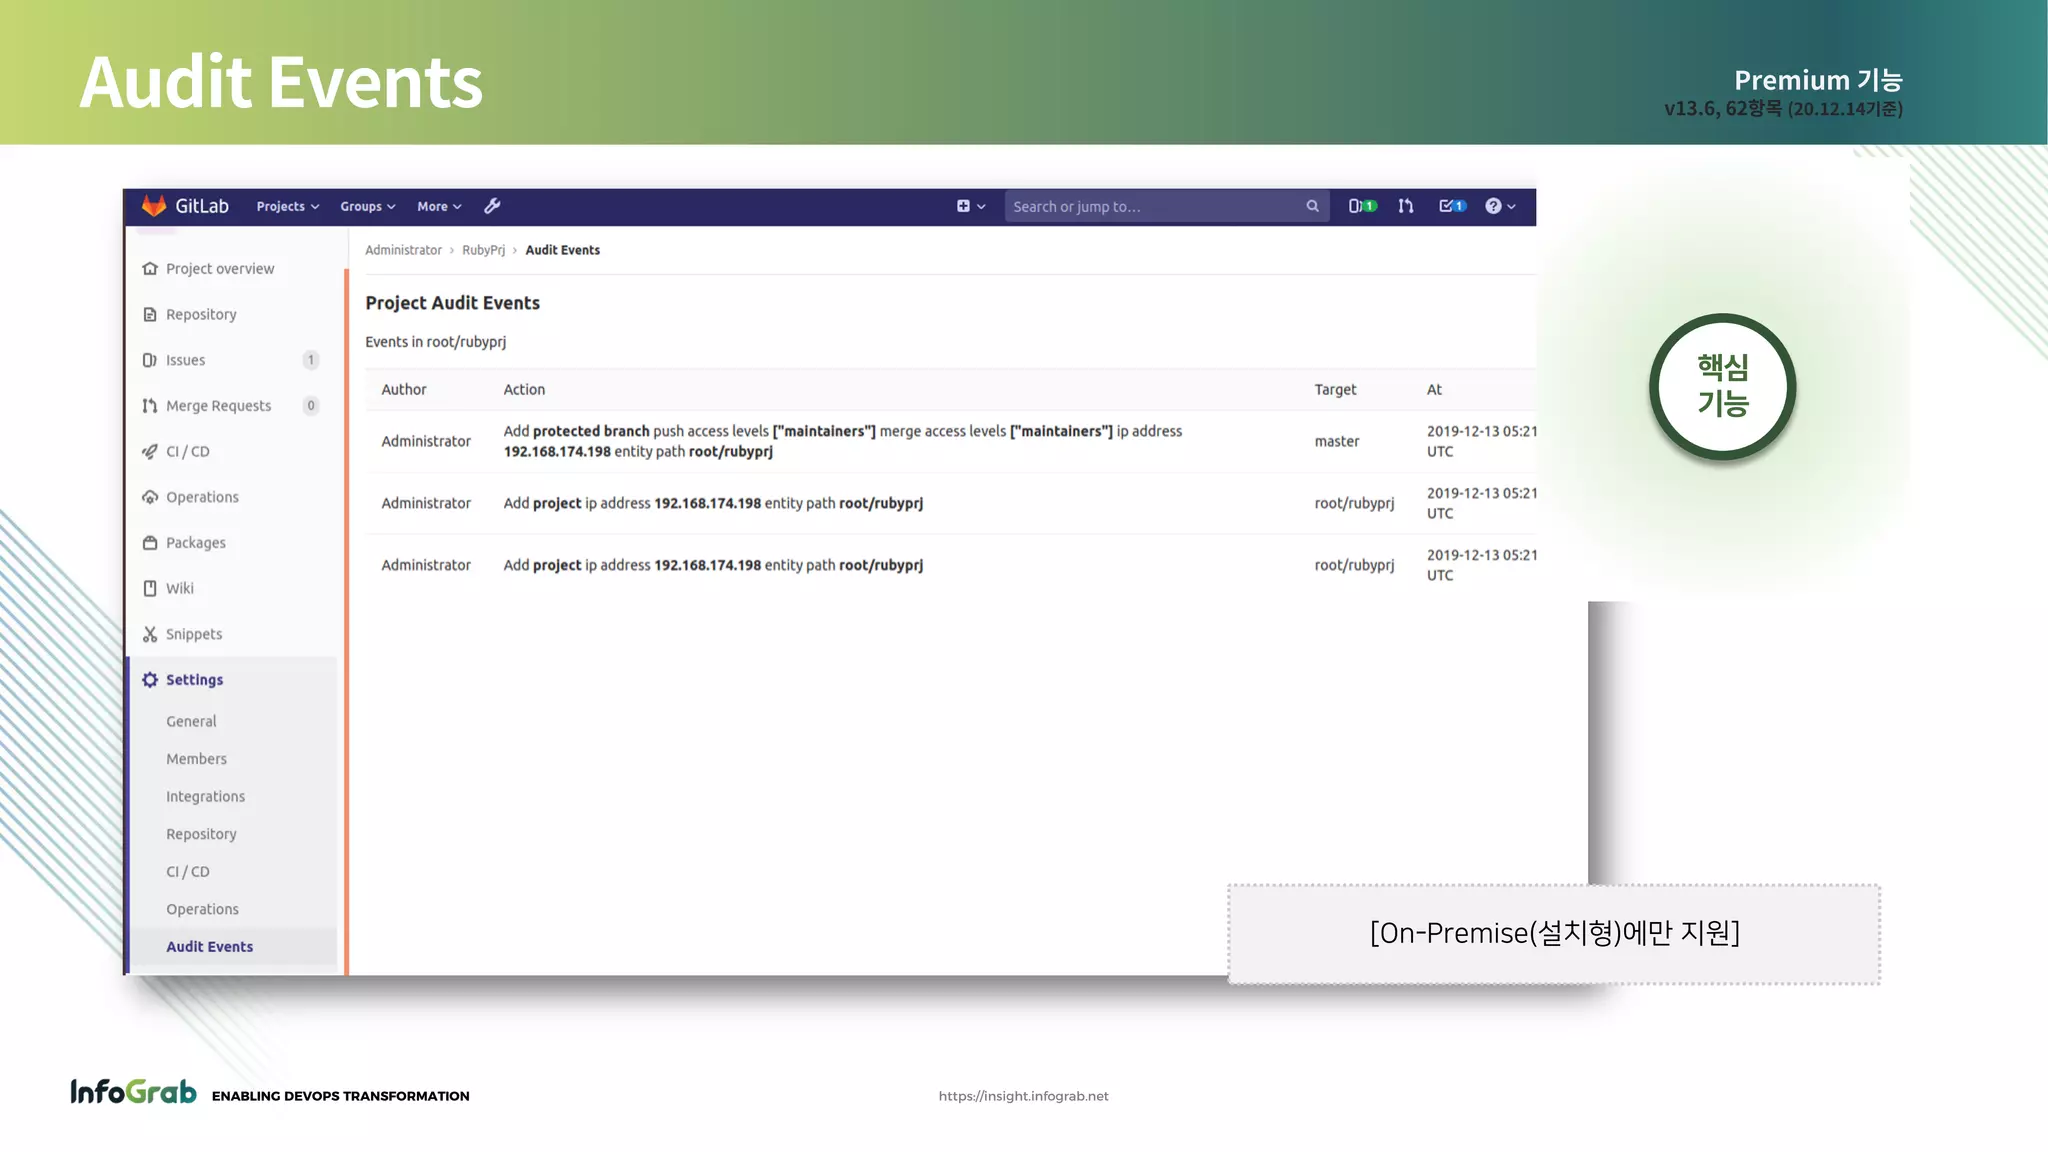
Task: Click Administrator in breadcrumb
Action: point(403,250)
